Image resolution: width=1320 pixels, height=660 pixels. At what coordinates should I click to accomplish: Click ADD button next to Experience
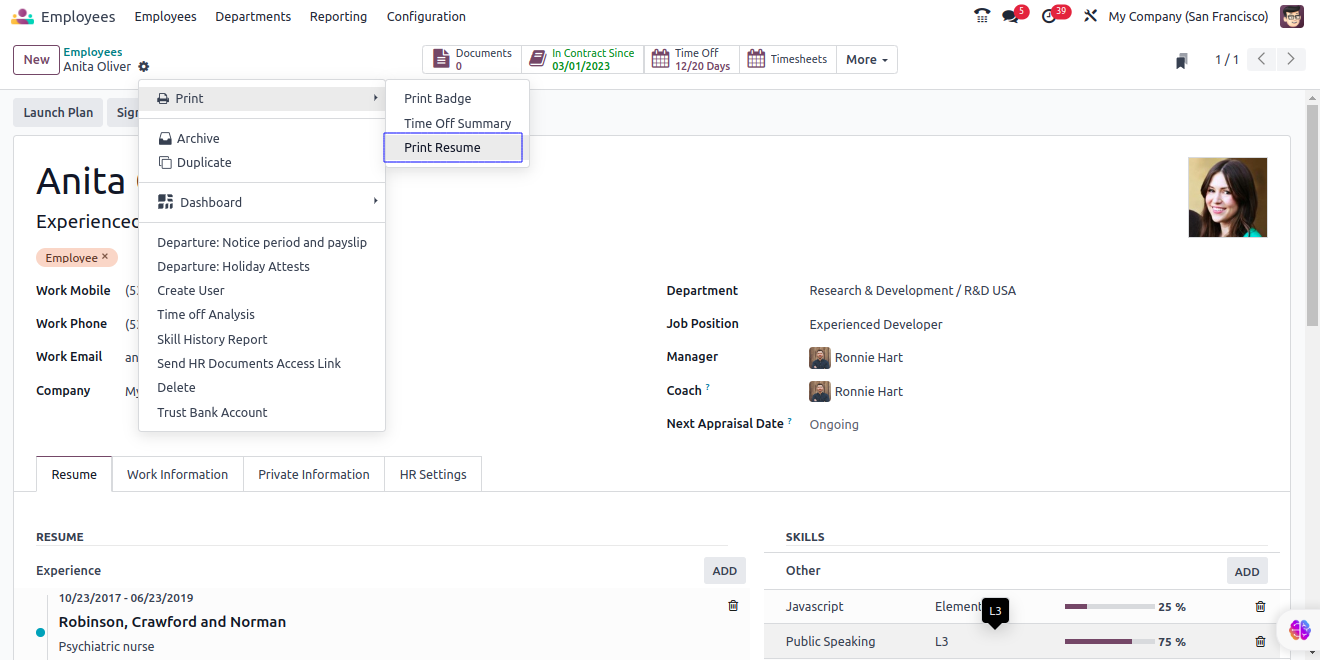(724, 571)
